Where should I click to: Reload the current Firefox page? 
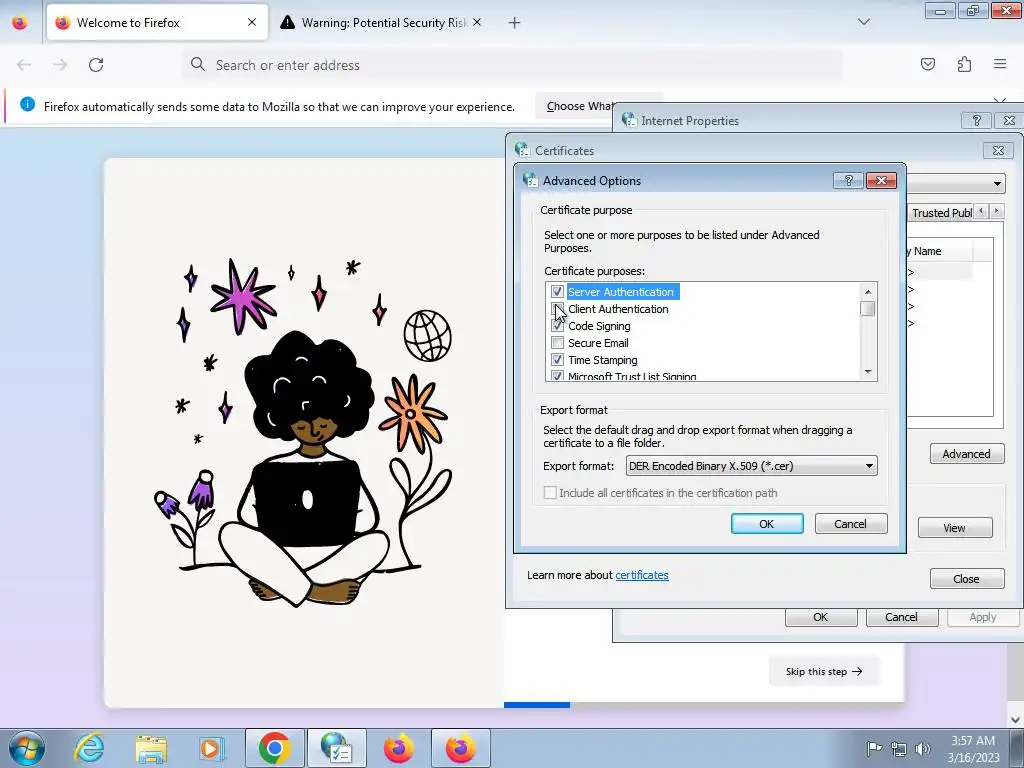coord(96,65)
